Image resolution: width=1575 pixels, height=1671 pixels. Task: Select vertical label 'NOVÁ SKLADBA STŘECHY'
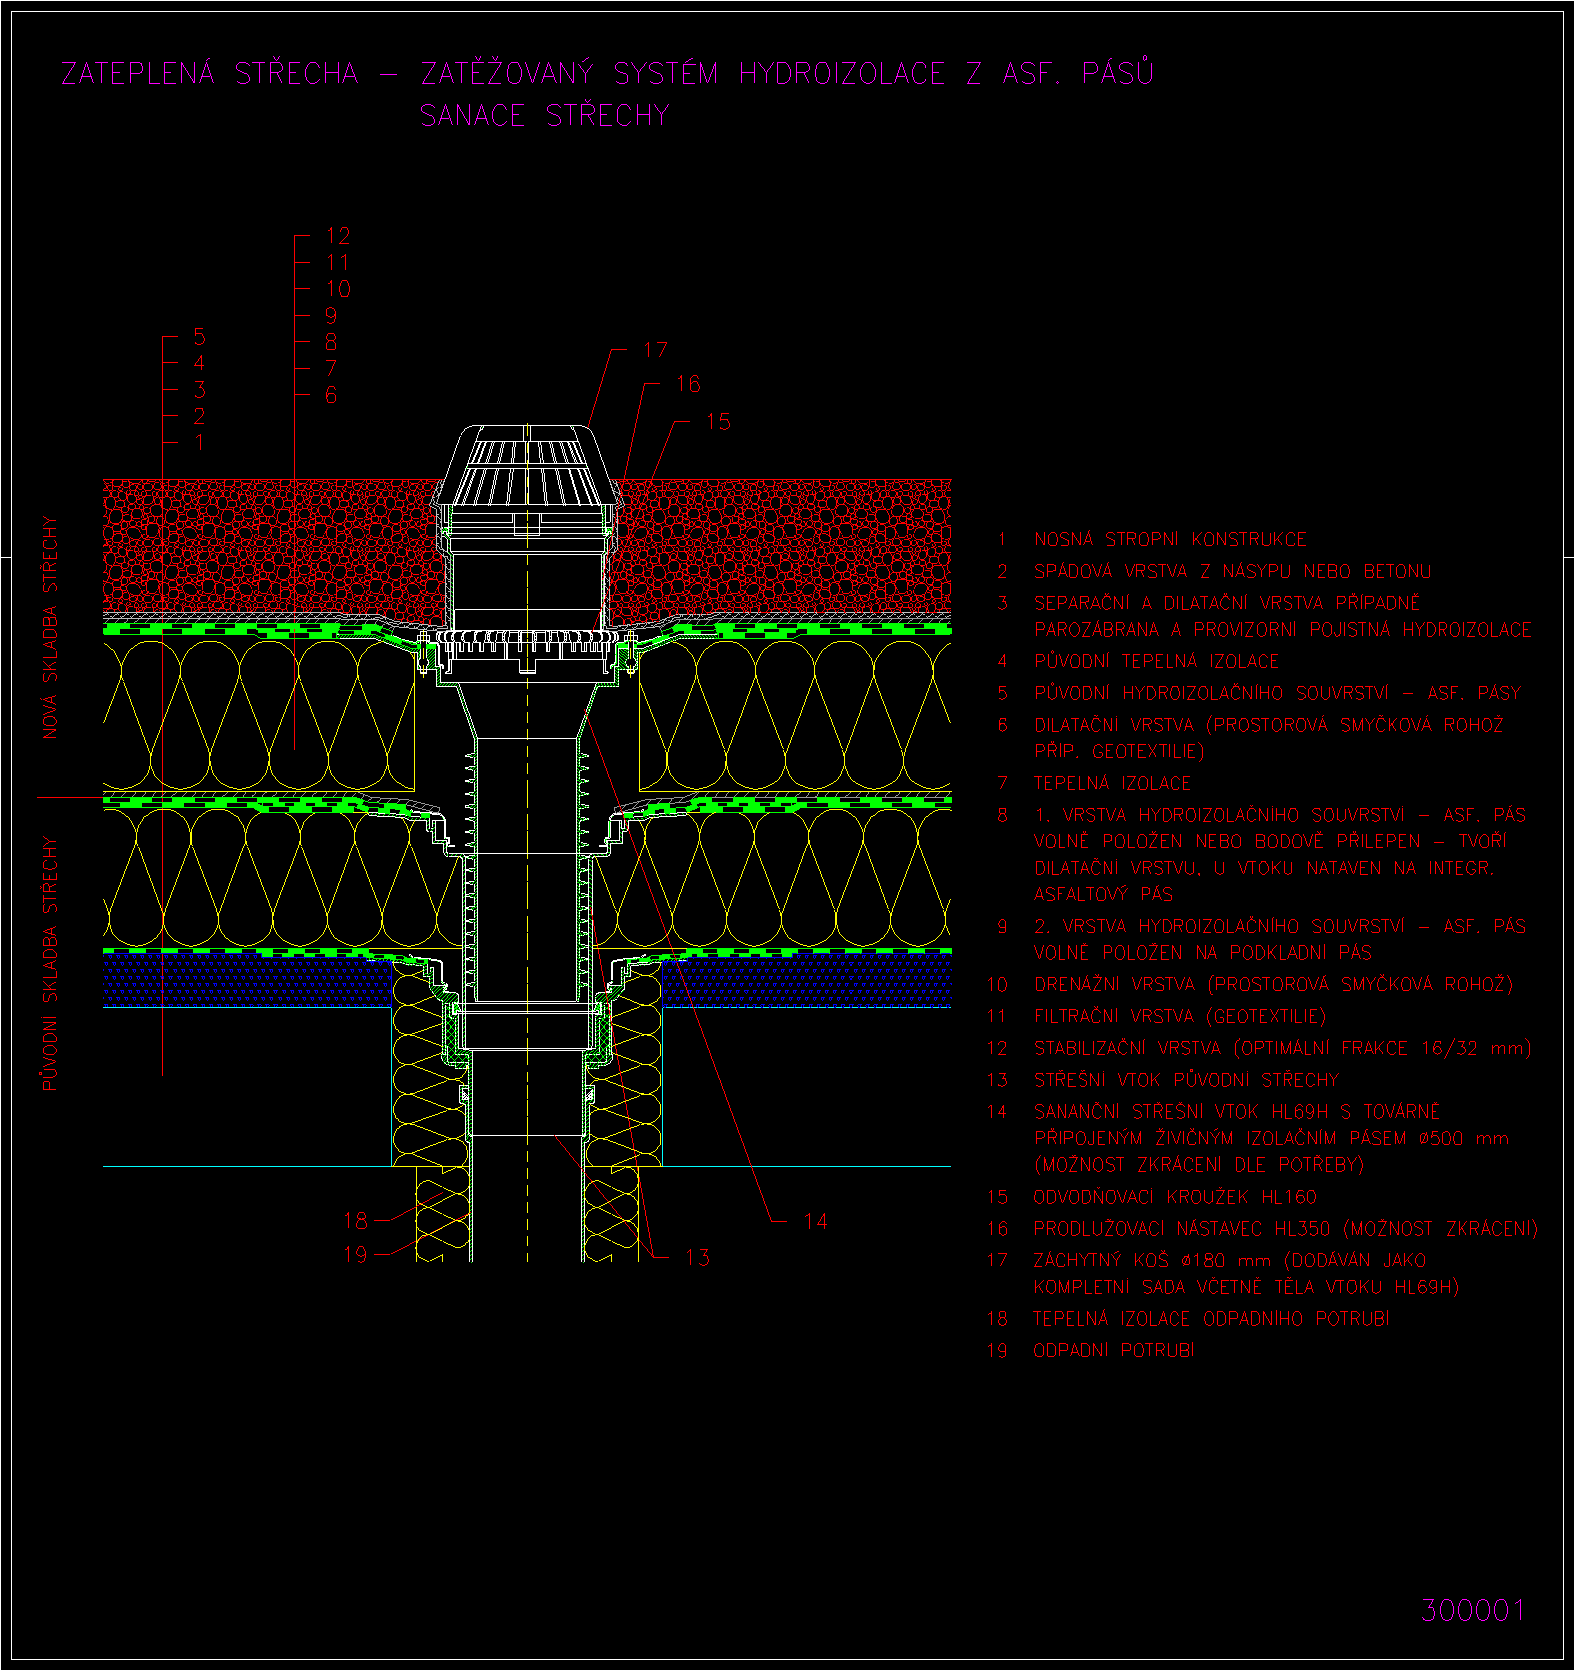tap(50, 627)
